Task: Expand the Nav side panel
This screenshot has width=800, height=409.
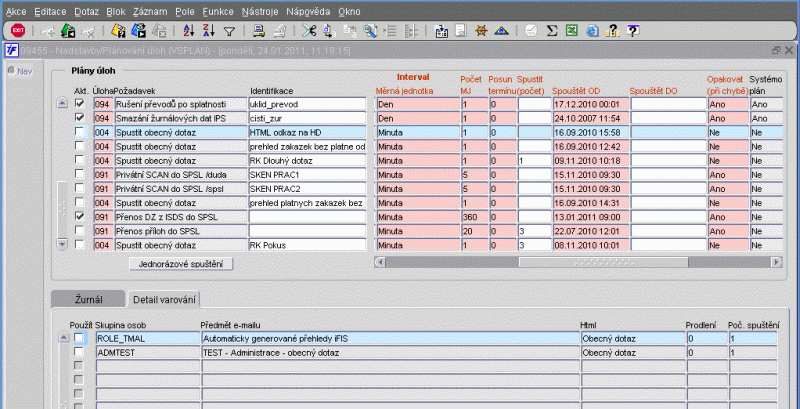Action: pyautogui.click(x=20, y=71)
